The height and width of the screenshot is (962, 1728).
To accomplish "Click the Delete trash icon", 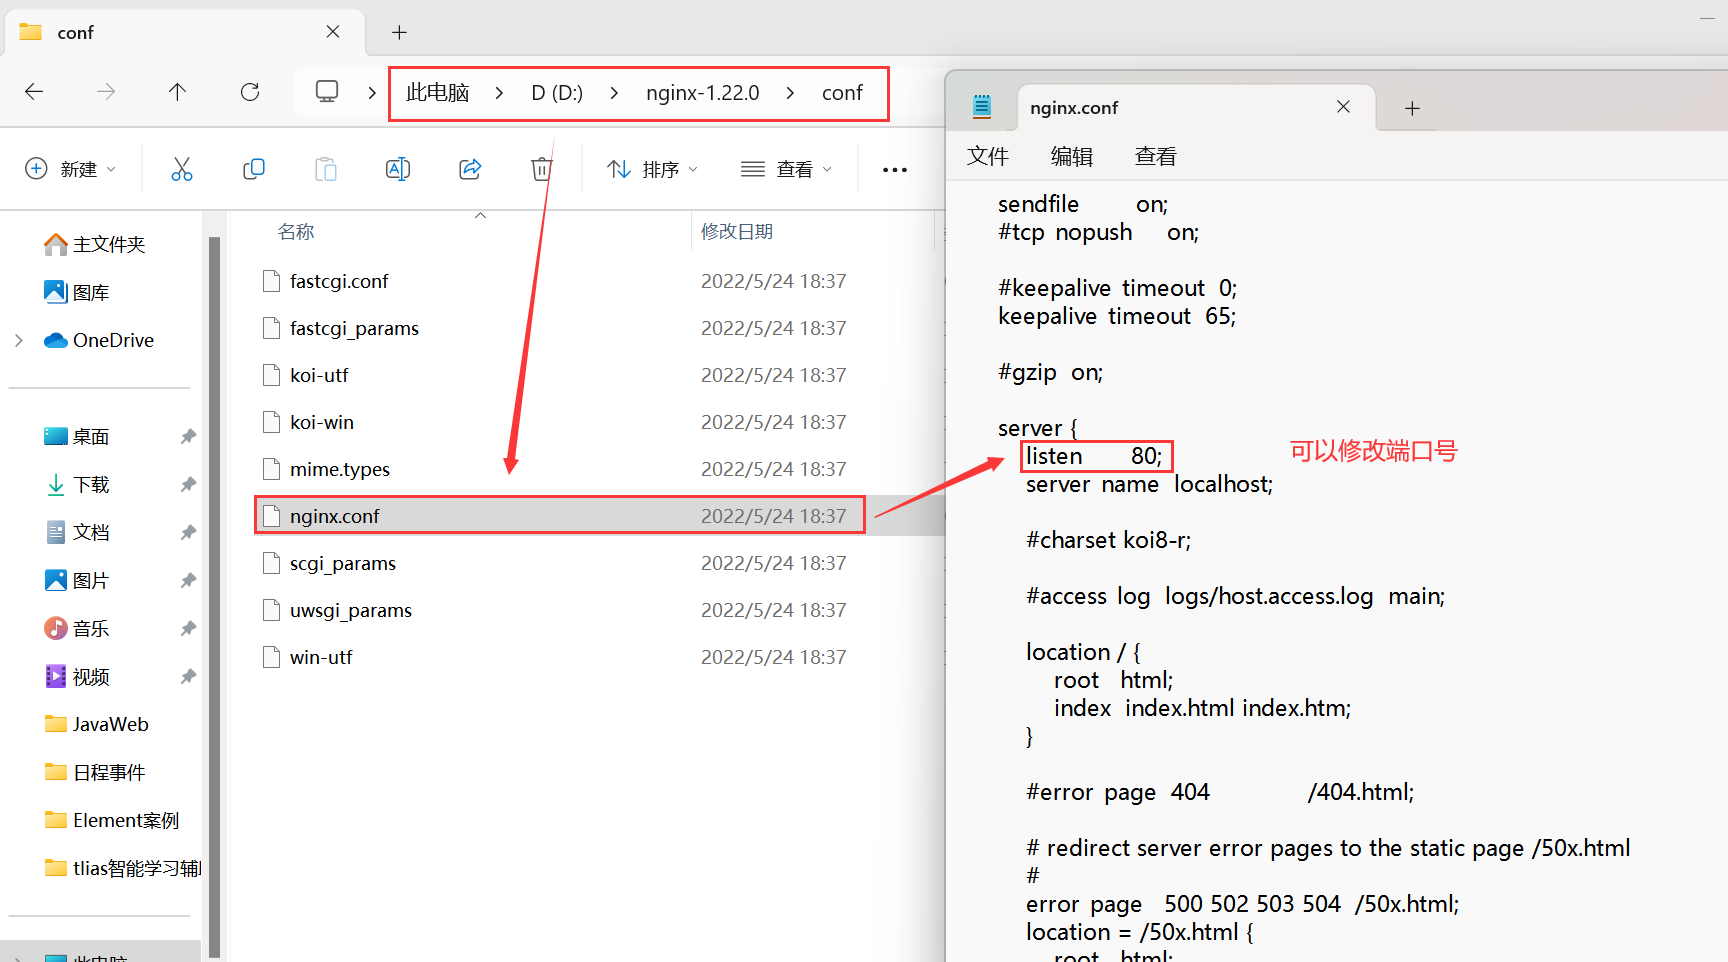I will (x=542, y=169).
